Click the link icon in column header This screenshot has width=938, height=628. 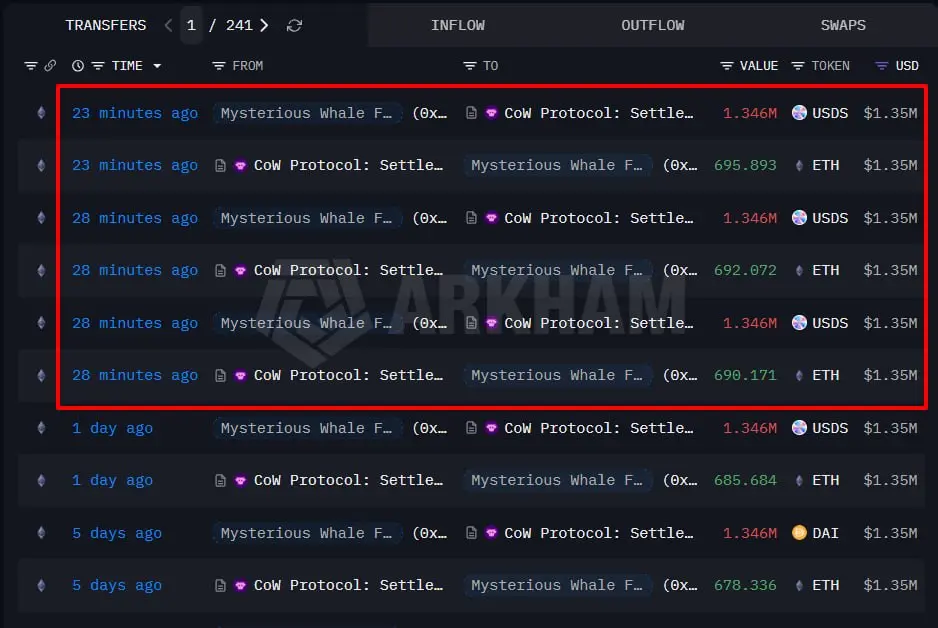point(50,65)
